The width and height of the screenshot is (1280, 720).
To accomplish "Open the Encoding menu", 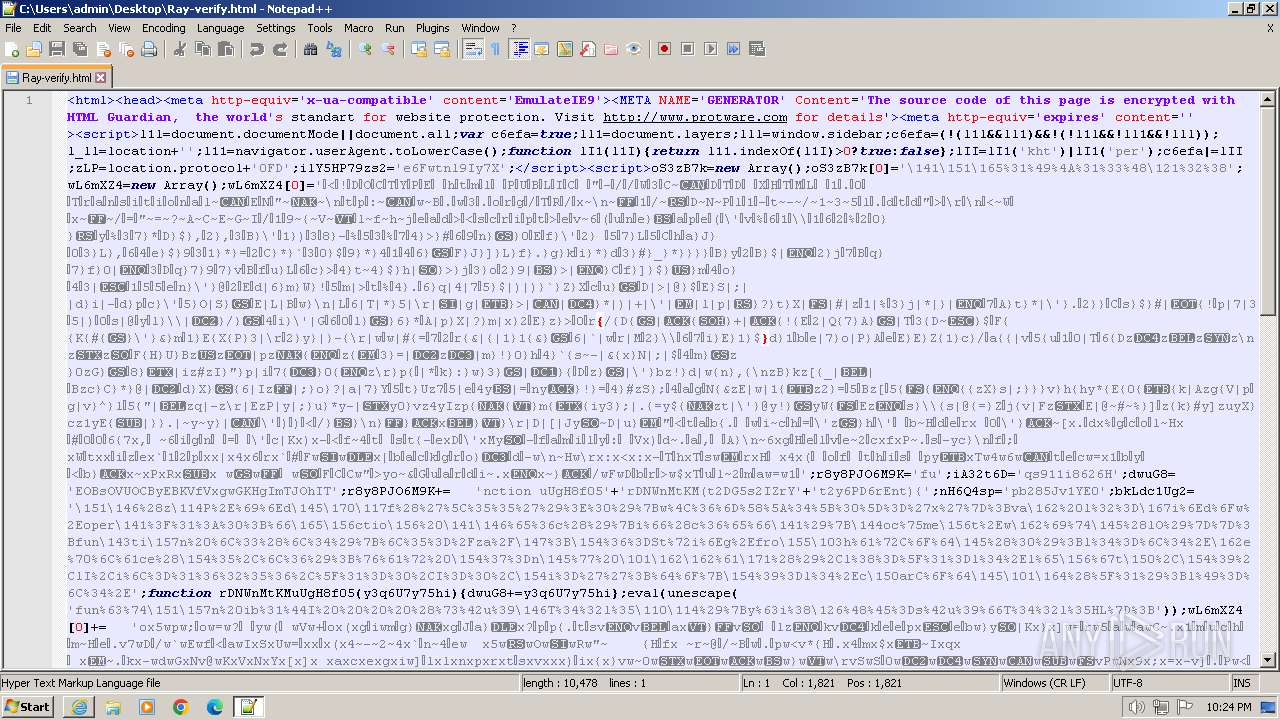I will click(x=164, y=28).
